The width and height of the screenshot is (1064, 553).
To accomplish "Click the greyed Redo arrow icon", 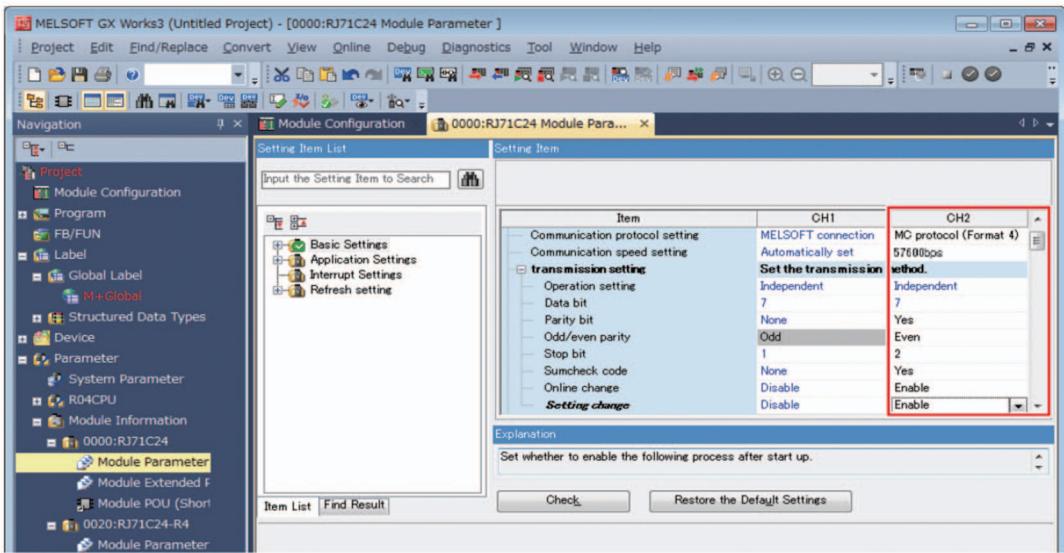I will click(373, 75).
